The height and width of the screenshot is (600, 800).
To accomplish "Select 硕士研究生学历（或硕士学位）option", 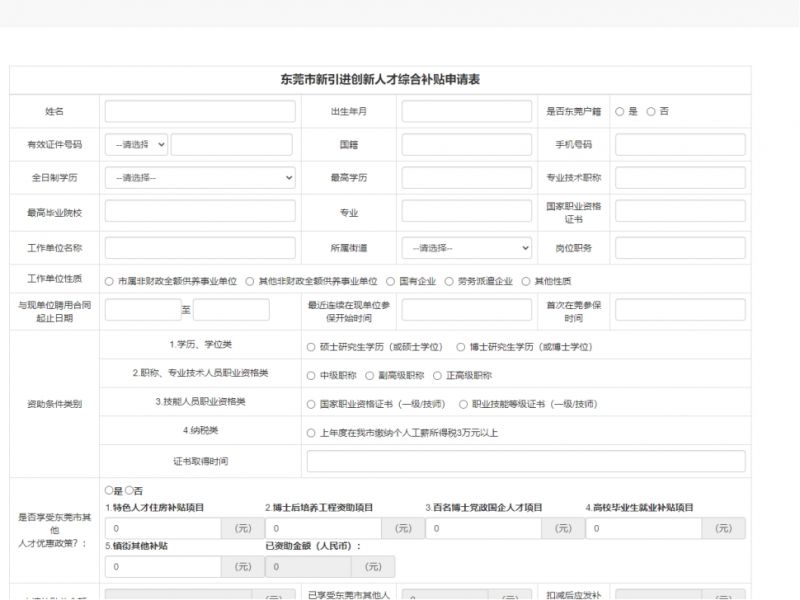I will 311,348.
